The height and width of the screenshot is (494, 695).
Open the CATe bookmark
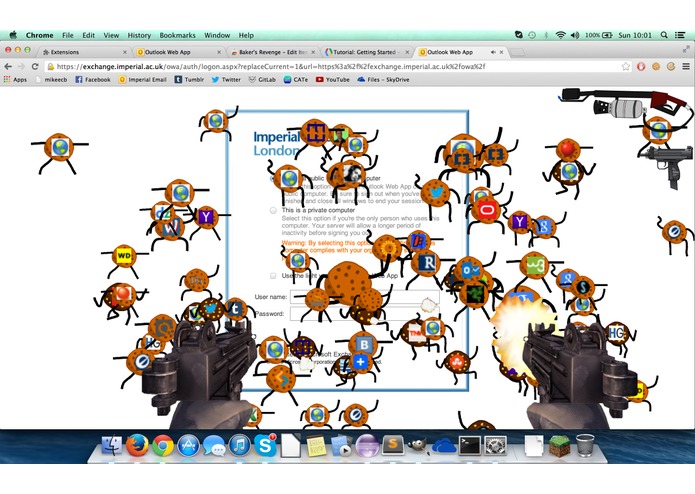pos(296,80)
